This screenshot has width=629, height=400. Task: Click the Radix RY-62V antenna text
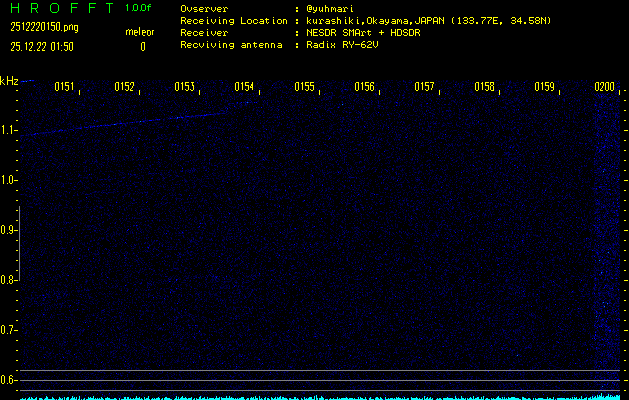tap(346, 44)
